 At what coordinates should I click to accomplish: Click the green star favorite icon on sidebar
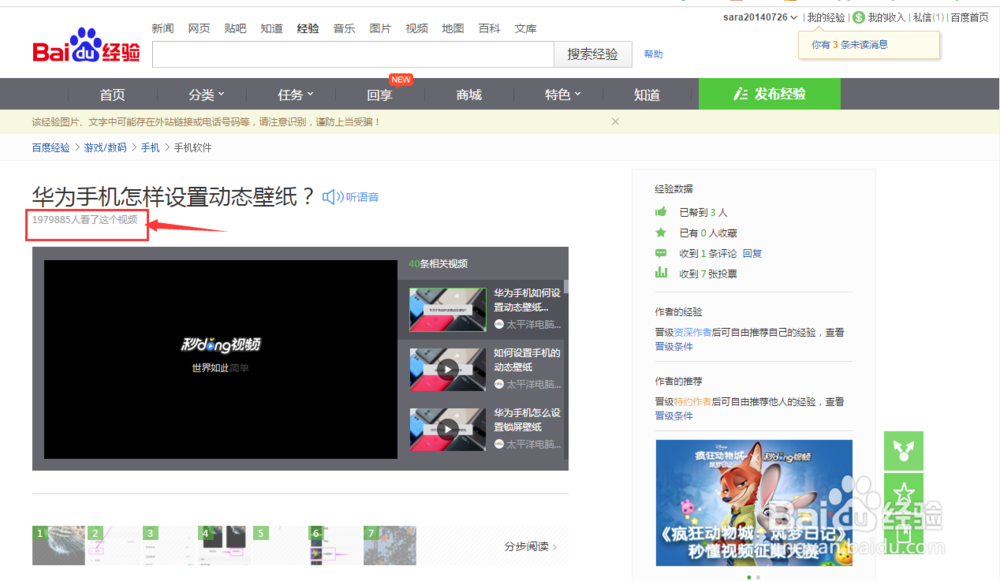click(903, 492)
